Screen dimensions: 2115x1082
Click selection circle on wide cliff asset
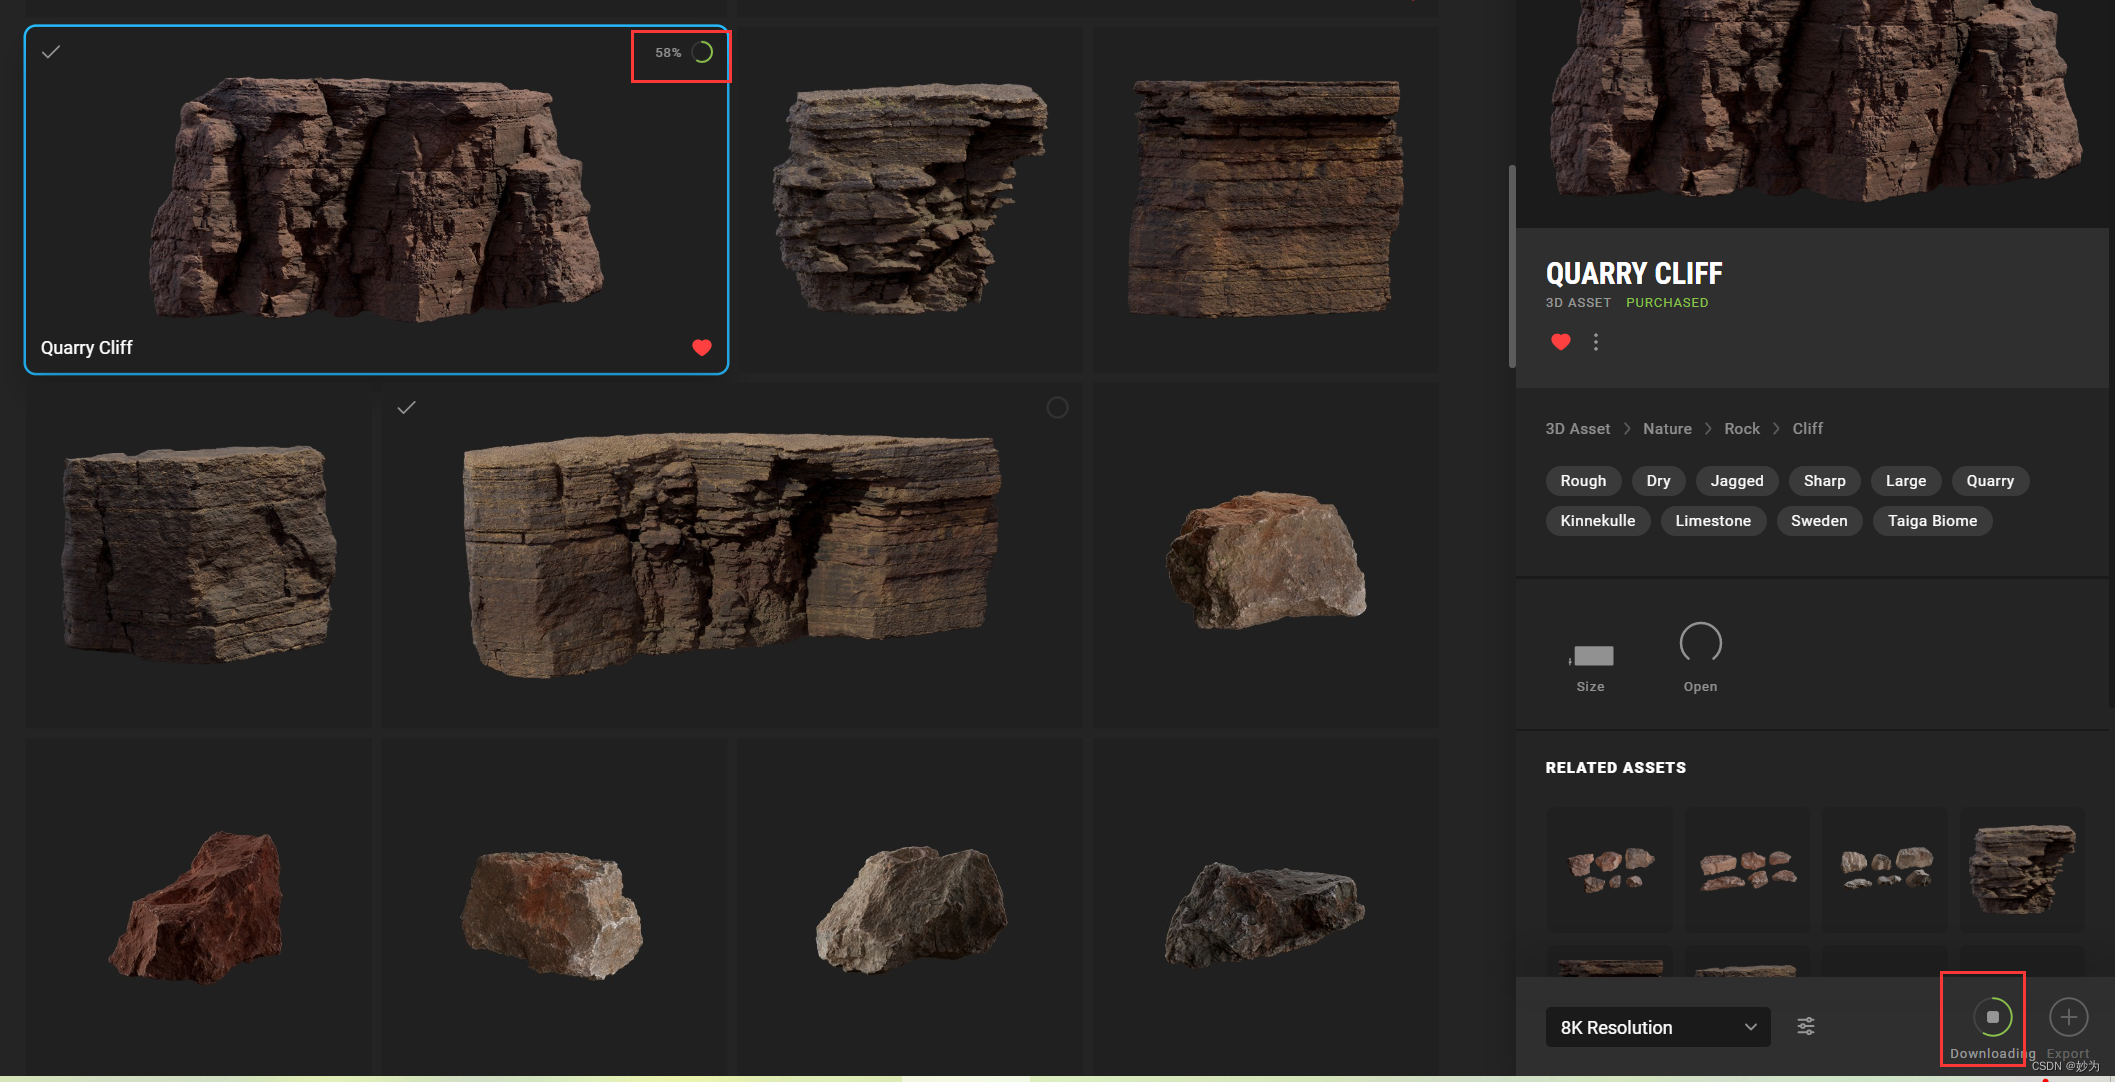pos(1057,407)
